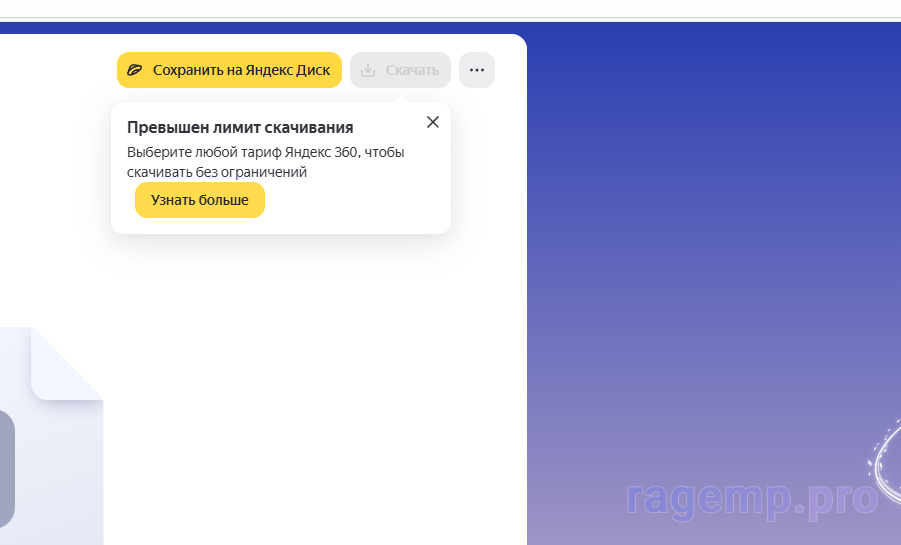Click empty white panel area below the popup
This screenshot has width=901, height=545.
click(300, 380)
